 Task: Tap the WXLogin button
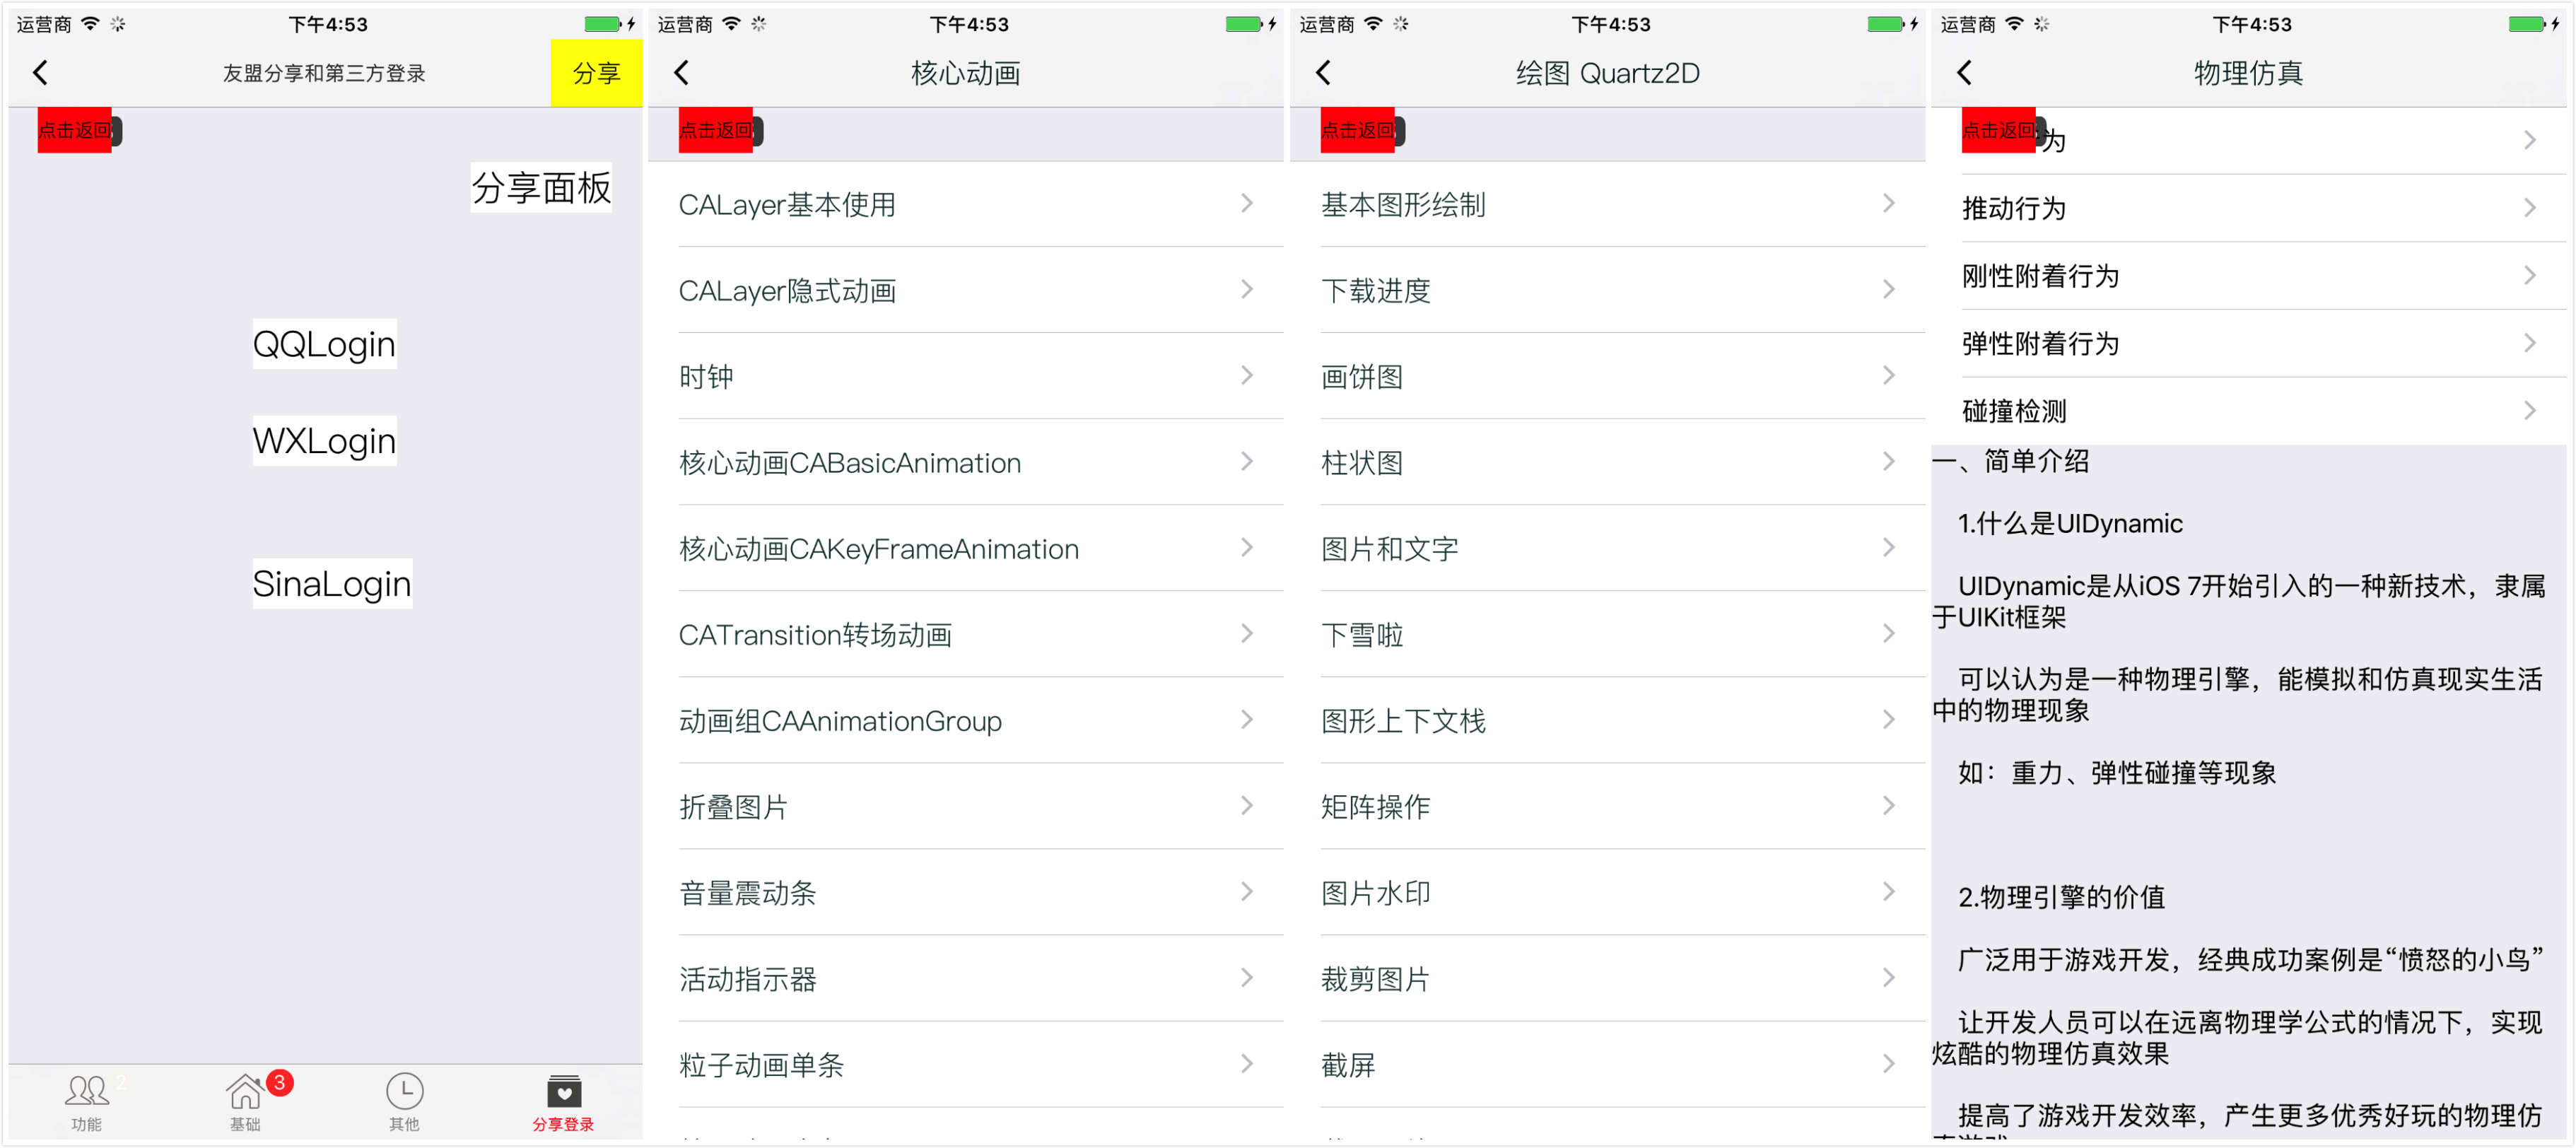(324, 441)
